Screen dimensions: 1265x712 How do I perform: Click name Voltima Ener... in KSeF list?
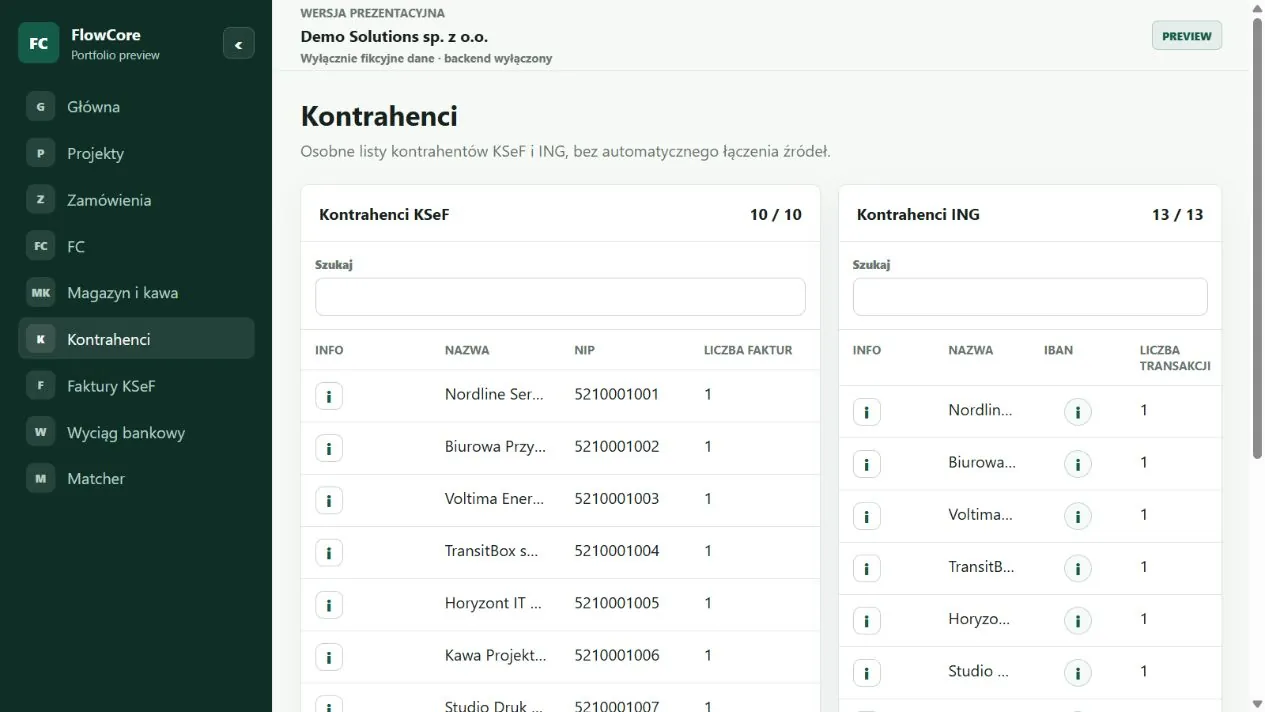tap(495, 498)
